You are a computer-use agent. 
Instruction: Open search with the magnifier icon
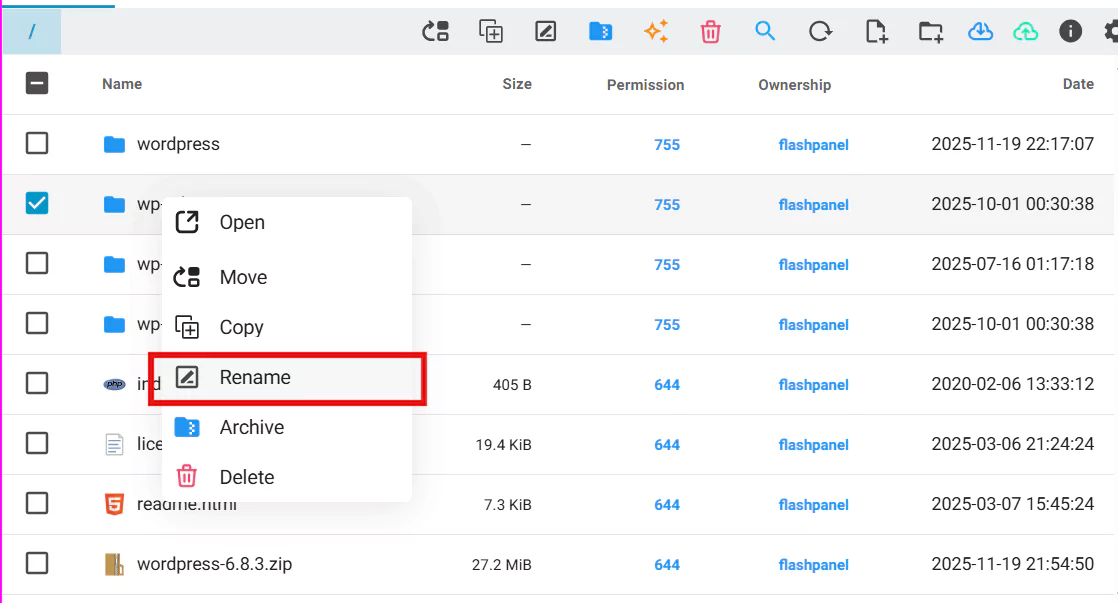[x=765, y=32]
